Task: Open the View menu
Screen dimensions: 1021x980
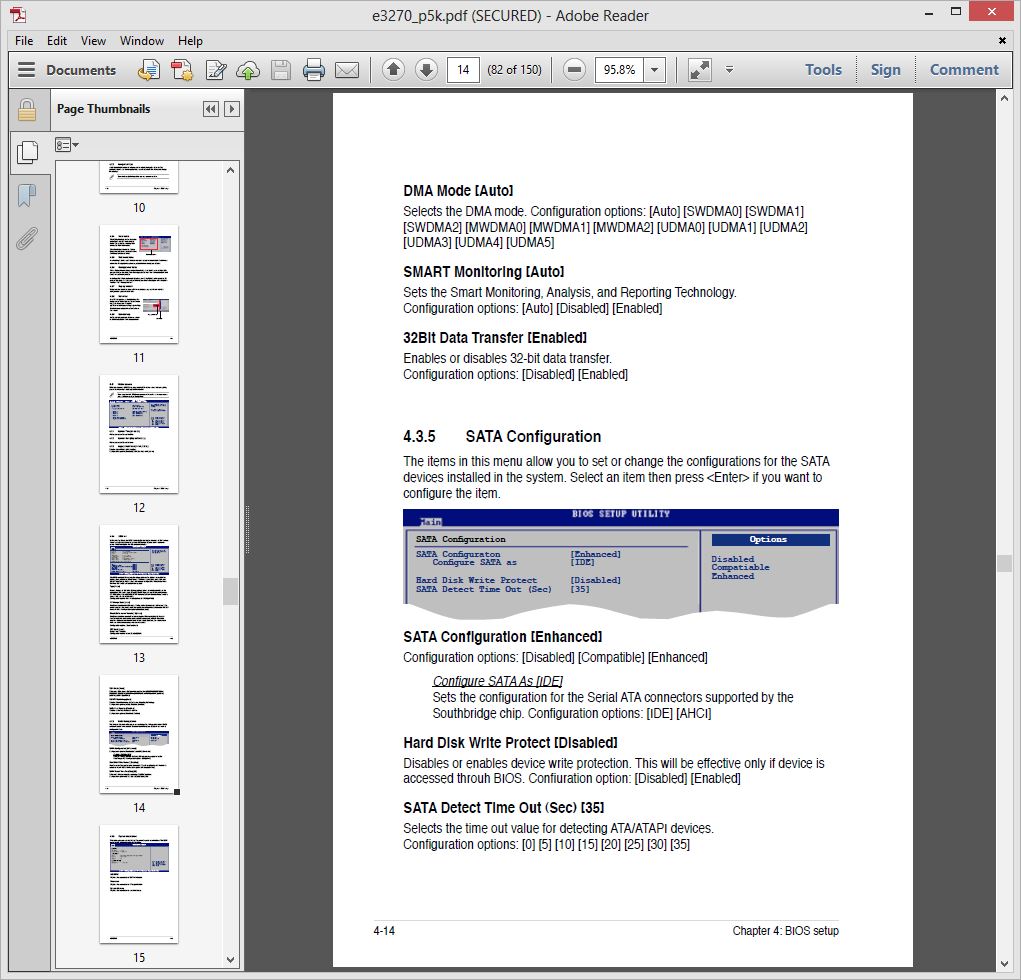Action: (93, 40)
